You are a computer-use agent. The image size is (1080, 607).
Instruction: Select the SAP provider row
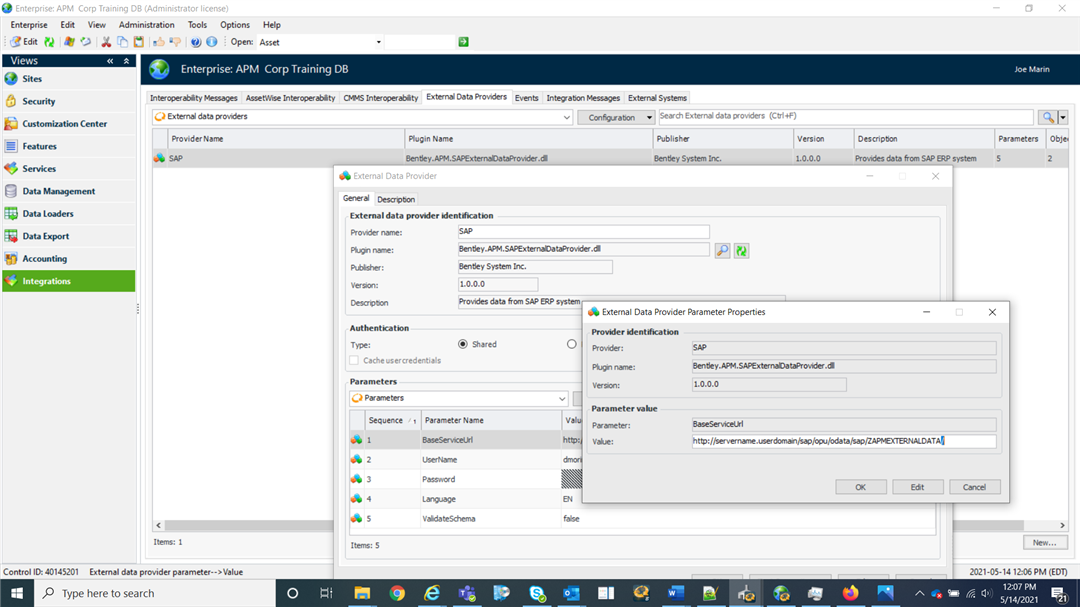coord(610,158)
